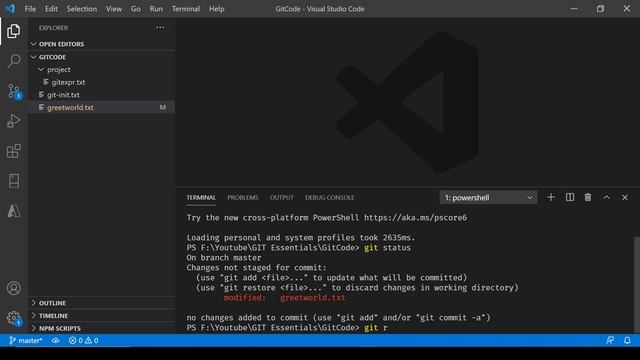Click master branch indicator in status bar
This screenshot has height=360, width=640.
[x=25, y=340]
